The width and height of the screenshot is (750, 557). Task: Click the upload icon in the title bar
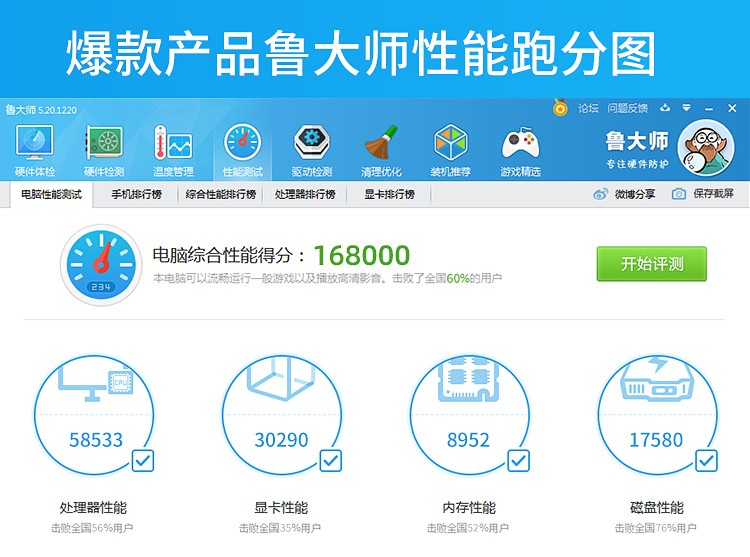(664, 108)
